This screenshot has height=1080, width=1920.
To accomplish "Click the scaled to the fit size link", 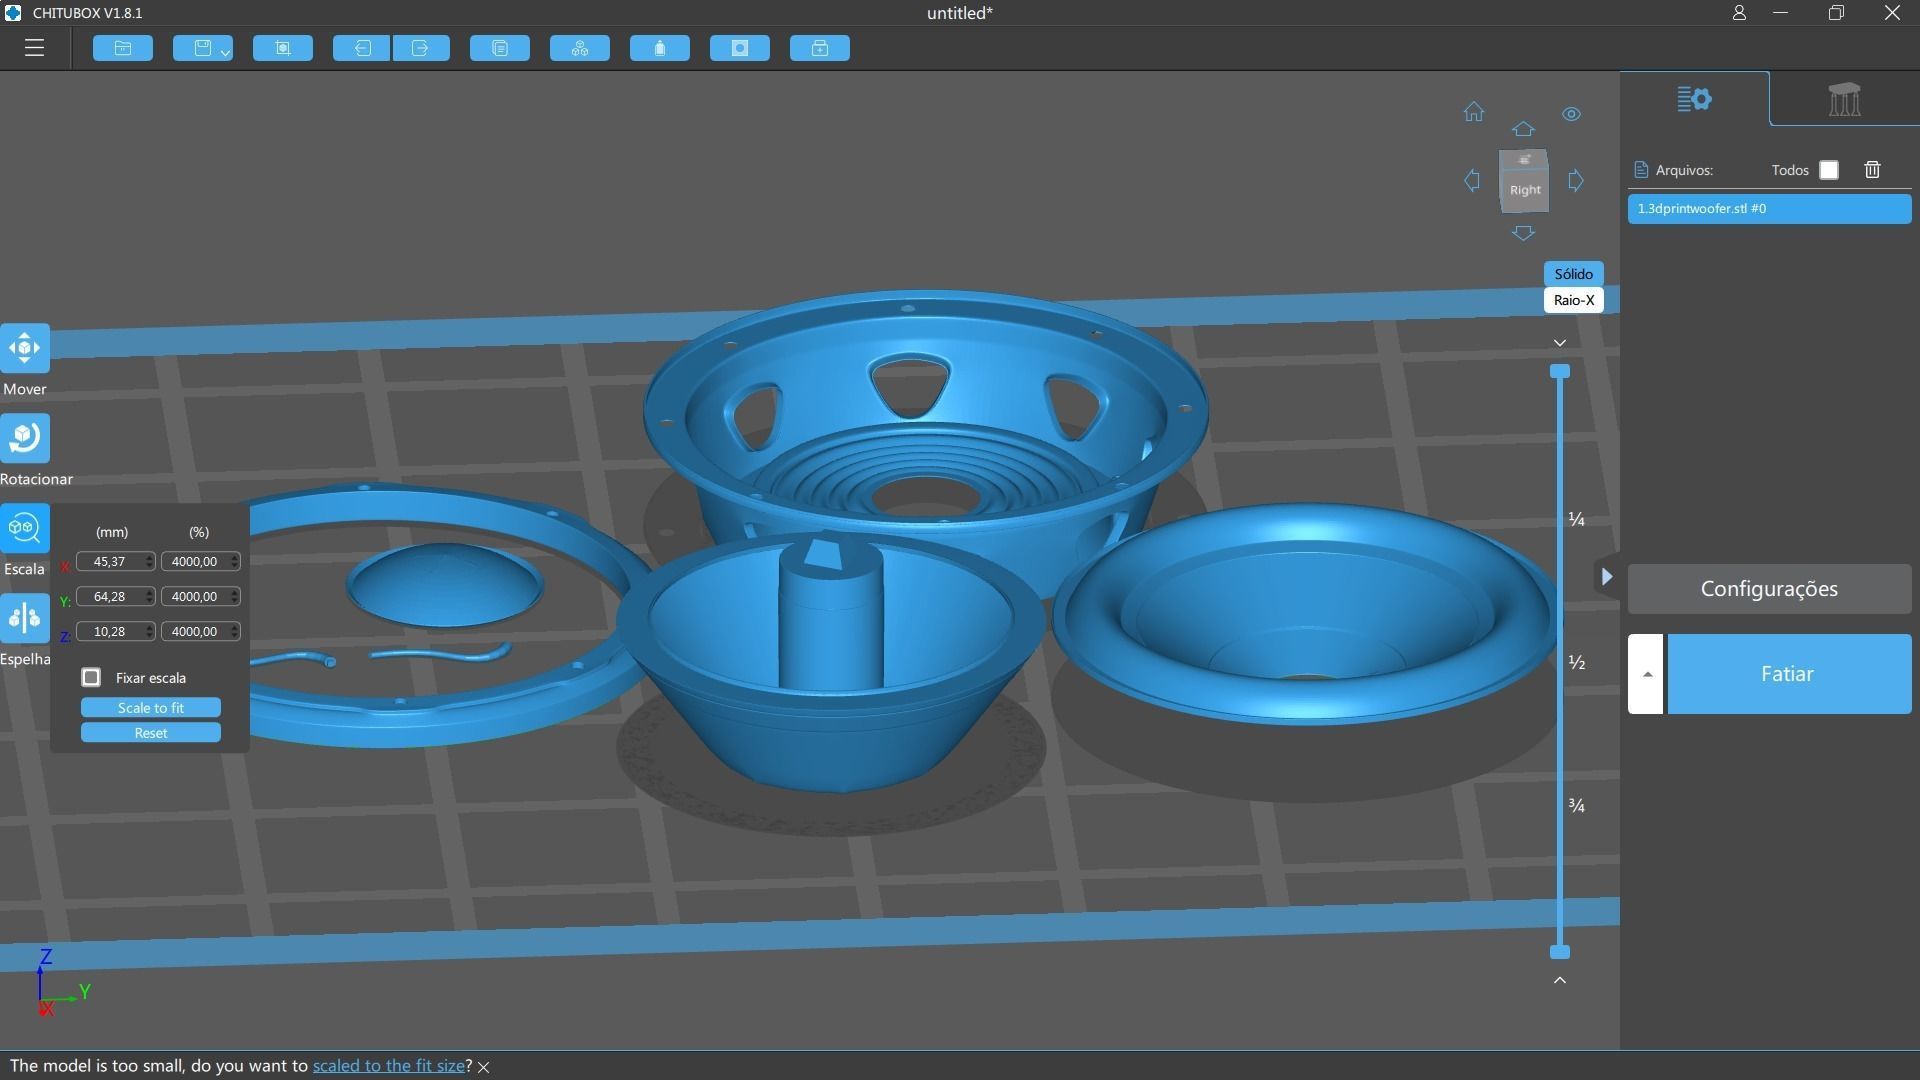I will pos(388,1066).
